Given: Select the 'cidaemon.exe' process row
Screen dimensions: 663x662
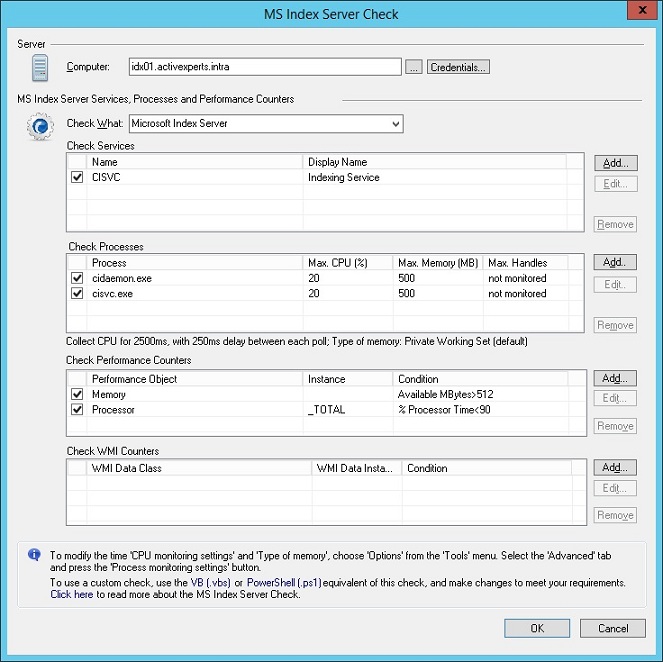Looking at the screenshot, I should [x=326, y=278].
